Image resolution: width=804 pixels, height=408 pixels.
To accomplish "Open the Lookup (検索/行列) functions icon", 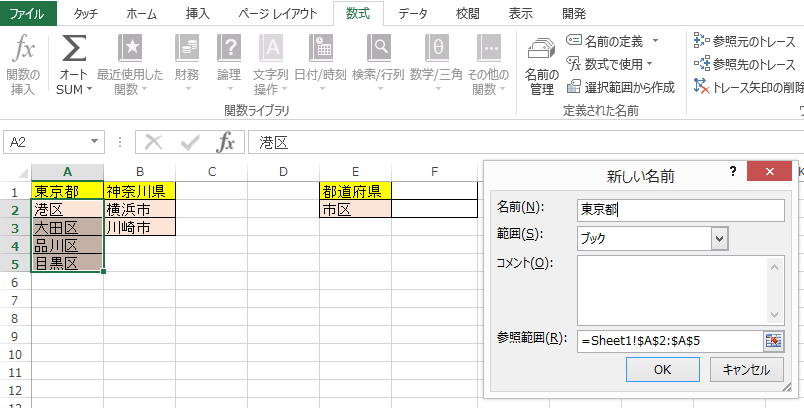I will [379, 48].
